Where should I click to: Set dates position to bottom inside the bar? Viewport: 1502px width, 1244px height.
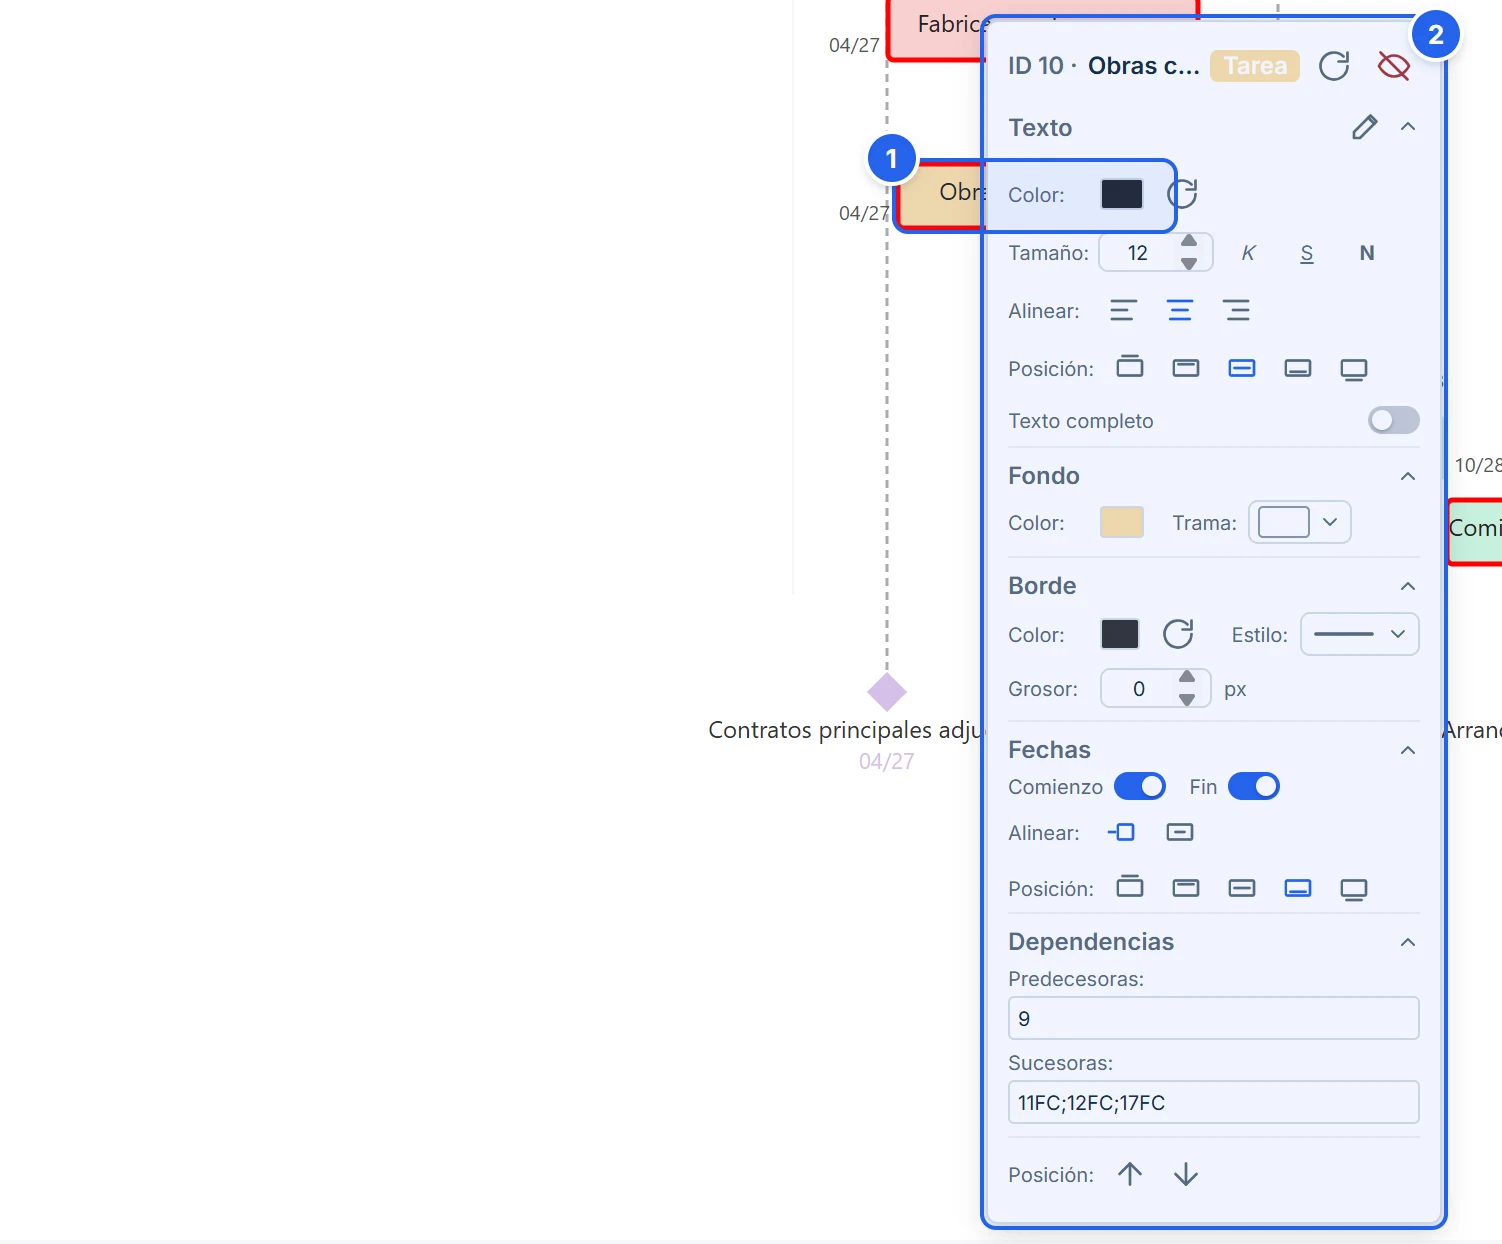[x=1298, y=888]
